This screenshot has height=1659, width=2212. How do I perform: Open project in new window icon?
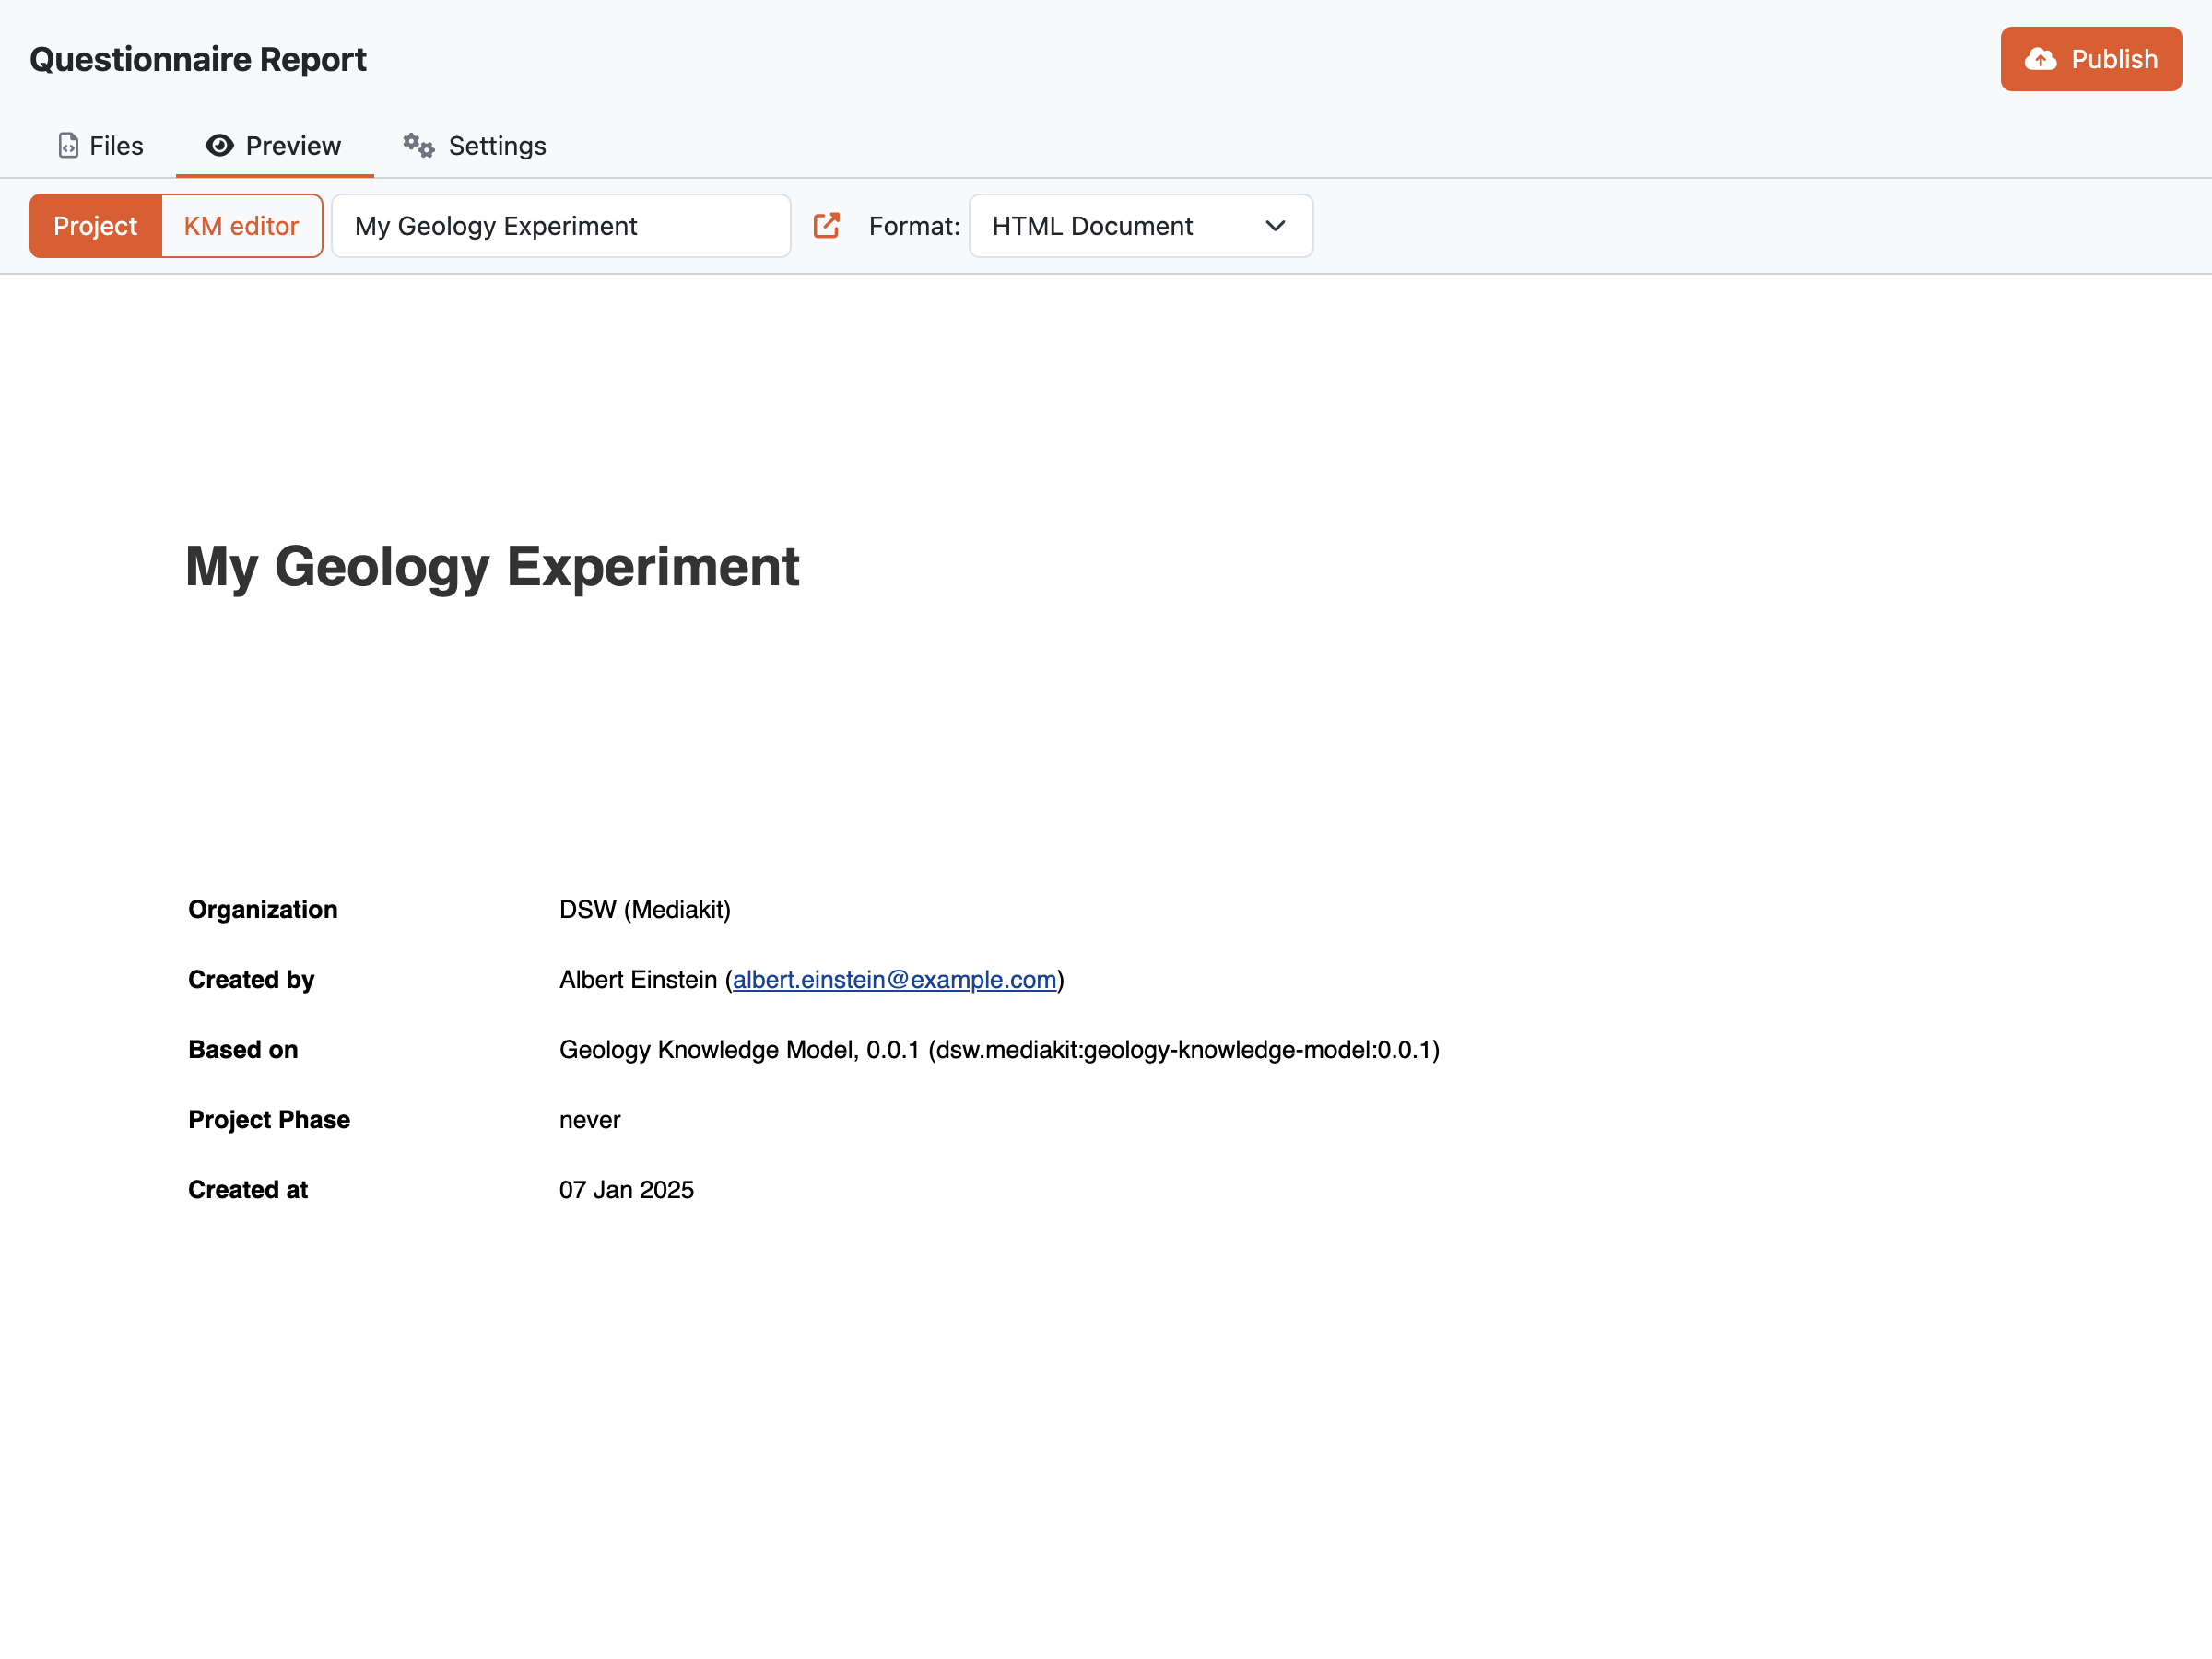826,226
